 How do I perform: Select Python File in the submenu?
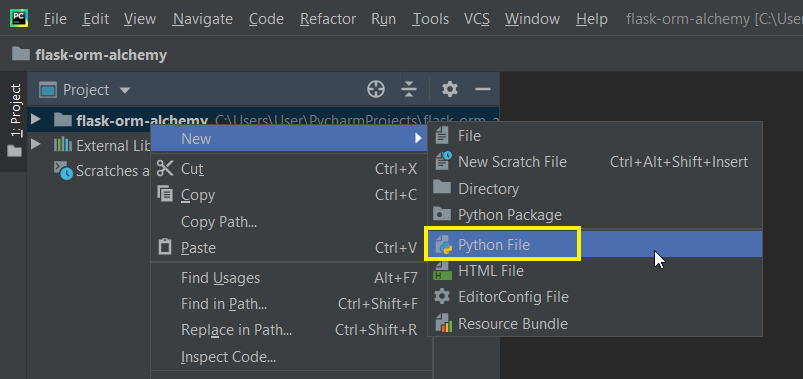pyautogui.click(x=595, y=244)
